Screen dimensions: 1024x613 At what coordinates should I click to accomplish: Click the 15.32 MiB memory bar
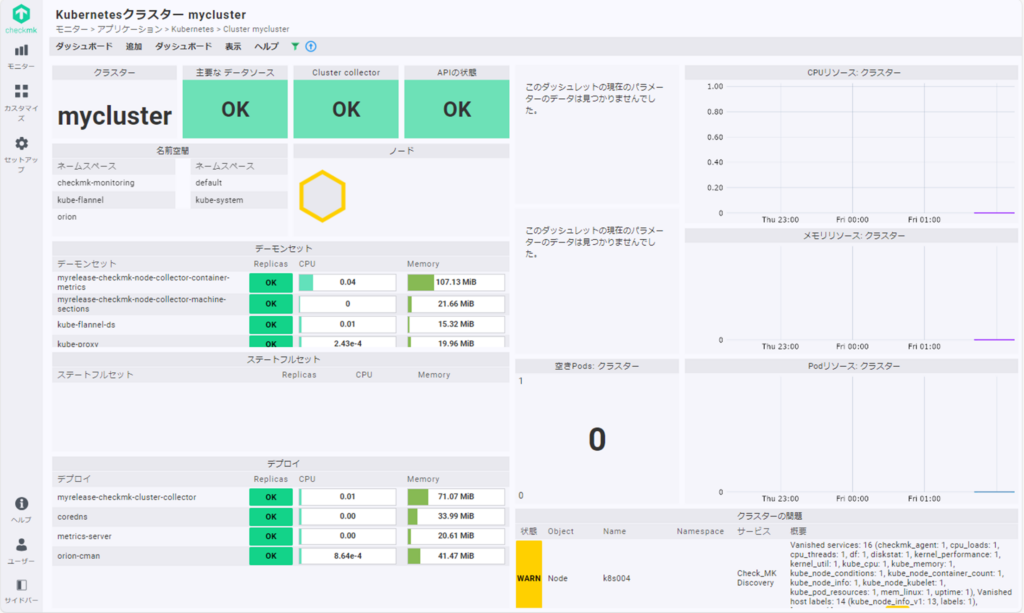(456, 324)
